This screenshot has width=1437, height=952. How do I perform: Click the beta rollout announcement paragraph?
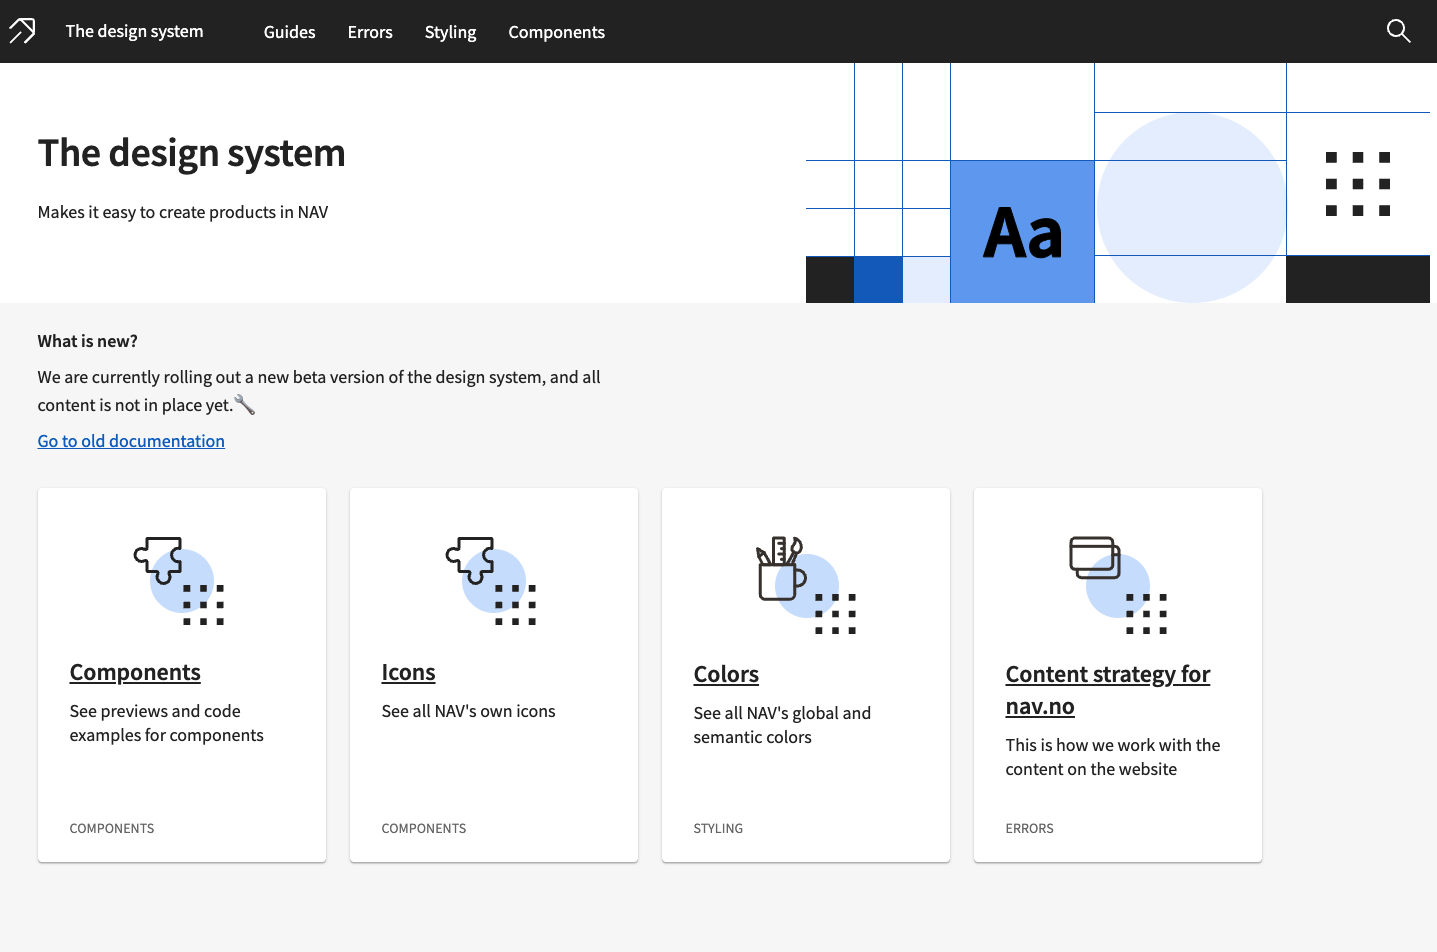pos(319,391)
